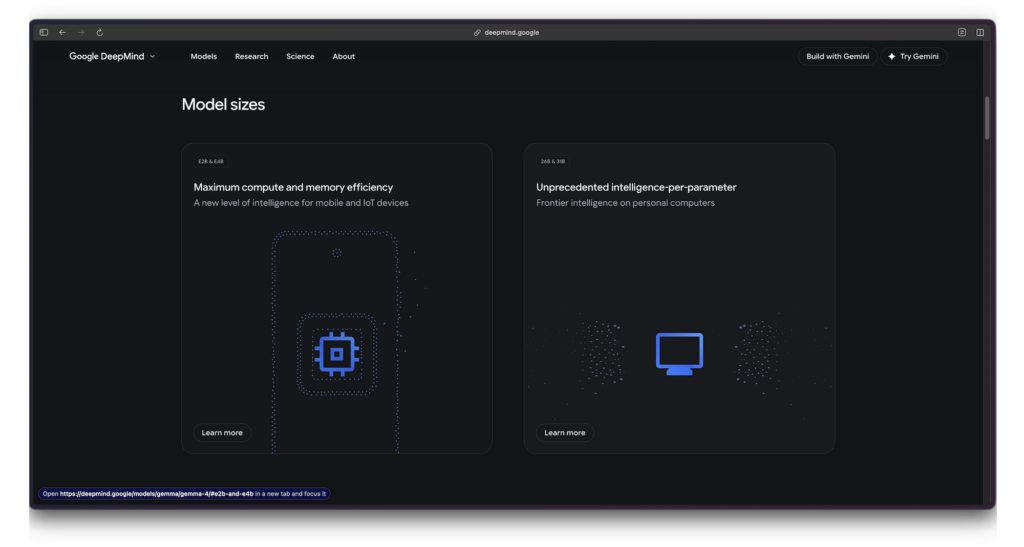Click the blue chip processor icon

(337, 354)
